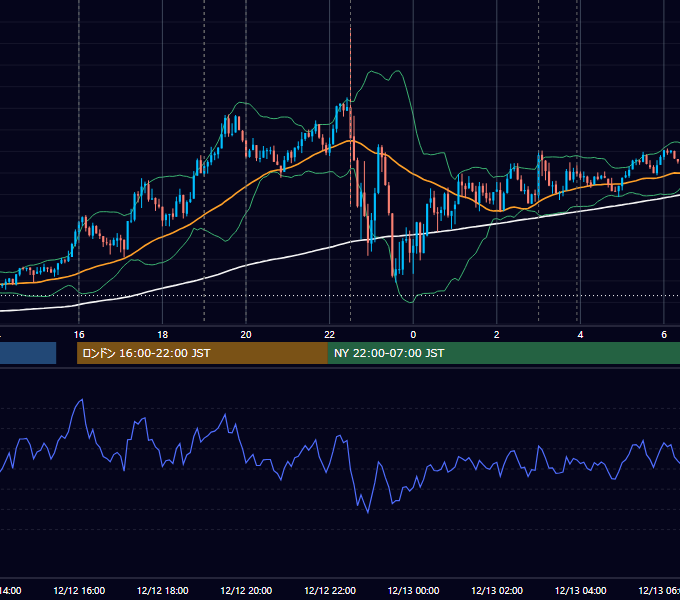
Task: Click the 12/13 02:00 date label
Action: pyautogui.click(x=497, y=590)
